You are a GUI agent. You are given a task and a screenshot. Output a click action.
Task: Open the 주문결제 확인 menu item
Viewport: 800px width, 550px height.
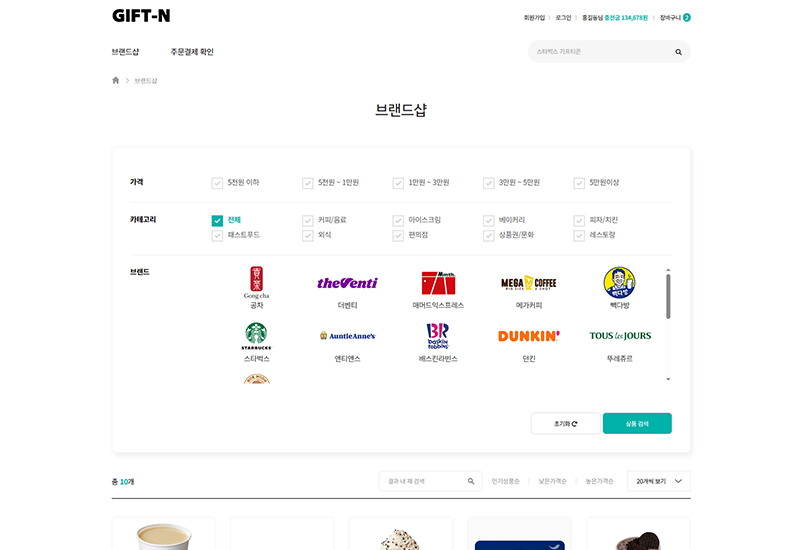pyautogui.click(x=192, y=52)
